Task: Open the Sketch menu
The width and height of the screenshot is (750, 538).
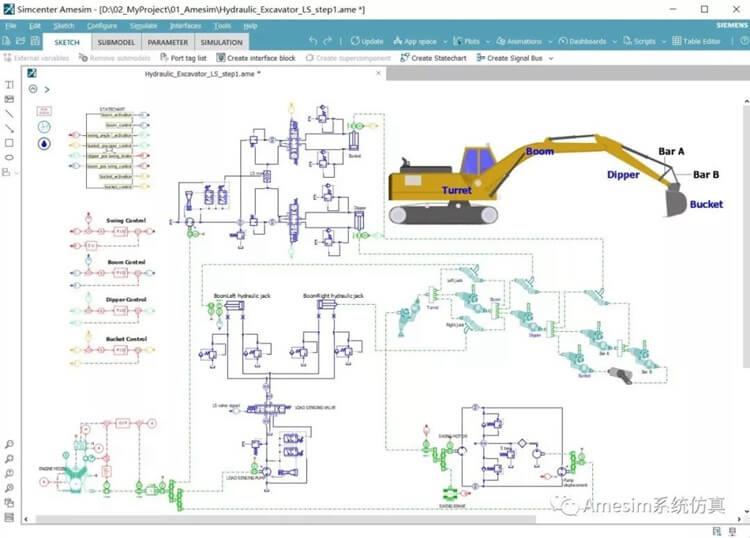Action: coord(64,26)
